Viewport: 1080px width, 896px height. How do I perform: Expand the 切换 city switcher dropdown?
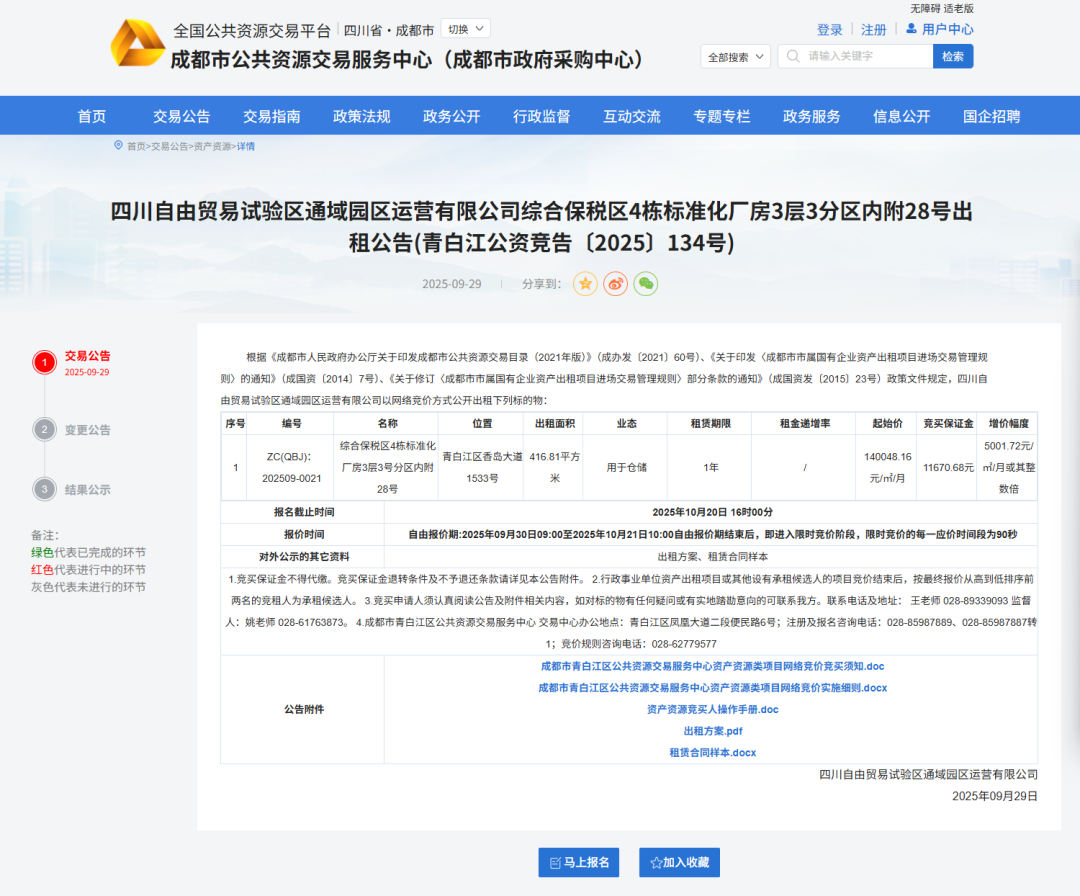(465, 29)
